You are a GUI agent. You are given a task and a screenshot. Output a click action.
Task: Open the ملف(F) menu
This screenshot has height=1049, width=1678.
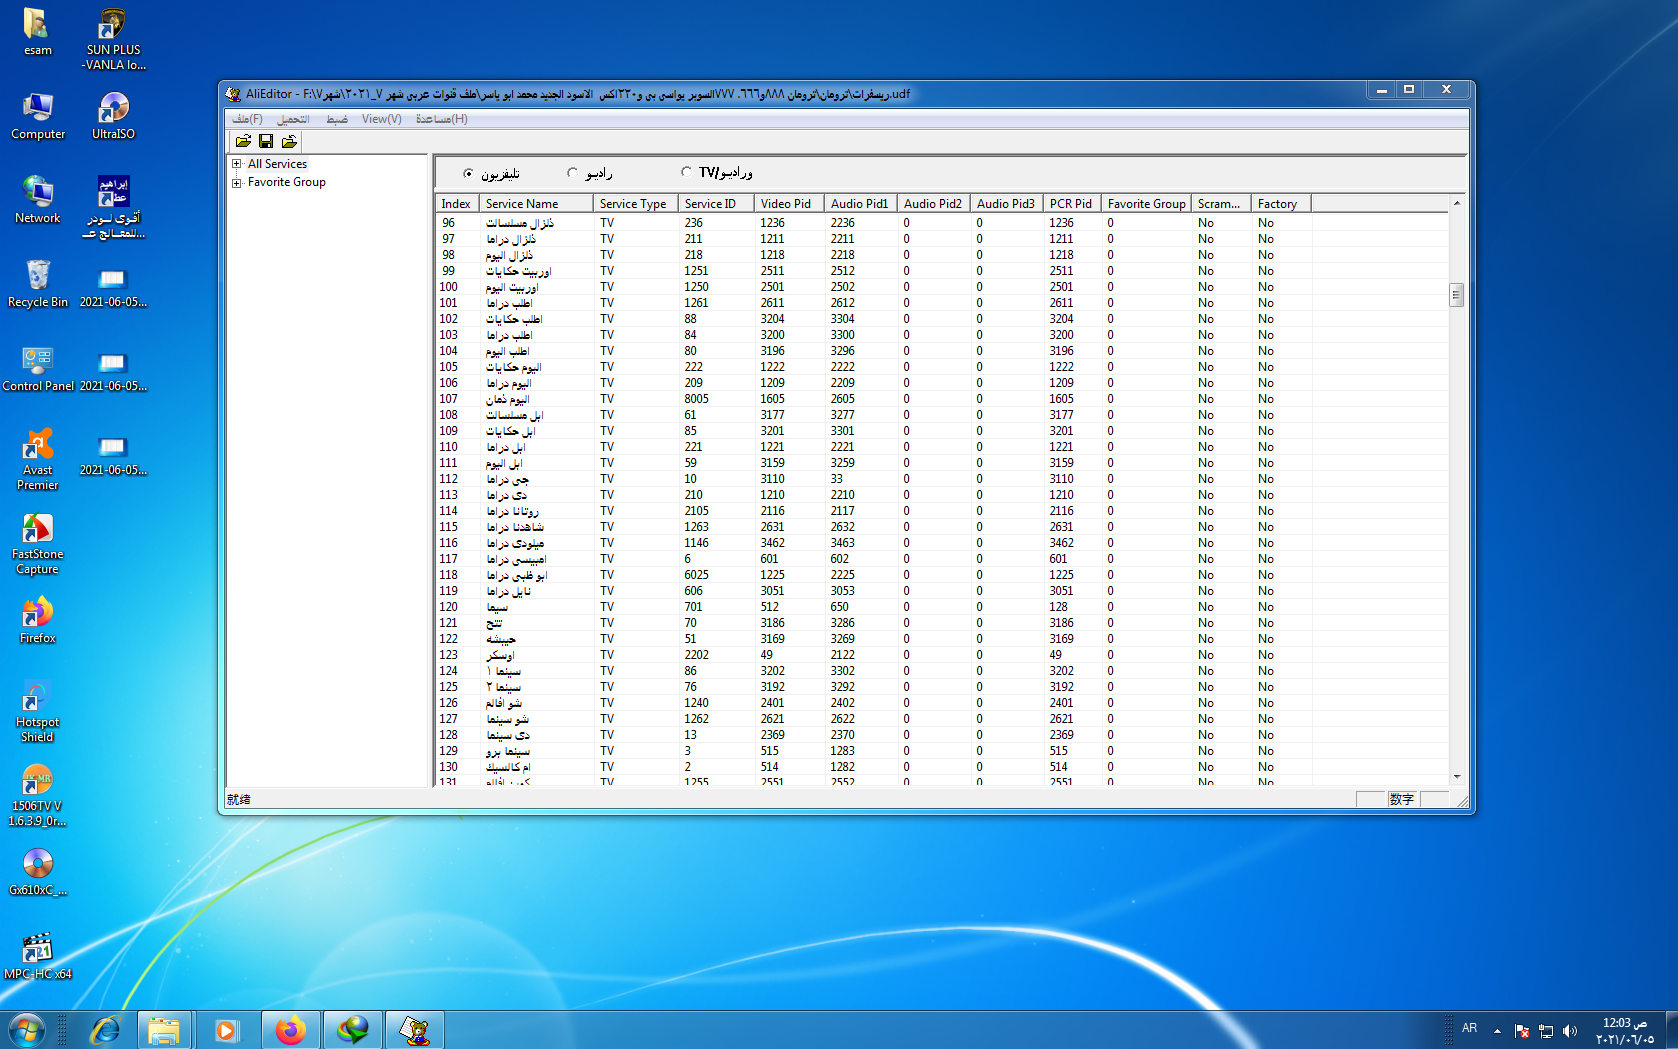(248, 119)
